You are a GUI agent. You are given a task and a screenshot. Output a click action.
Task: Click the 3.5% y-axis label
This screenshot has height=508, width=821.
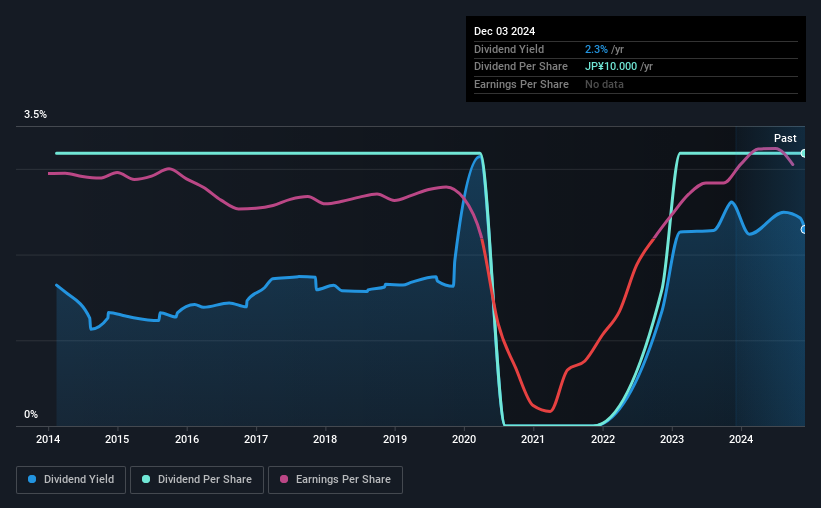(x=35, y=114)
